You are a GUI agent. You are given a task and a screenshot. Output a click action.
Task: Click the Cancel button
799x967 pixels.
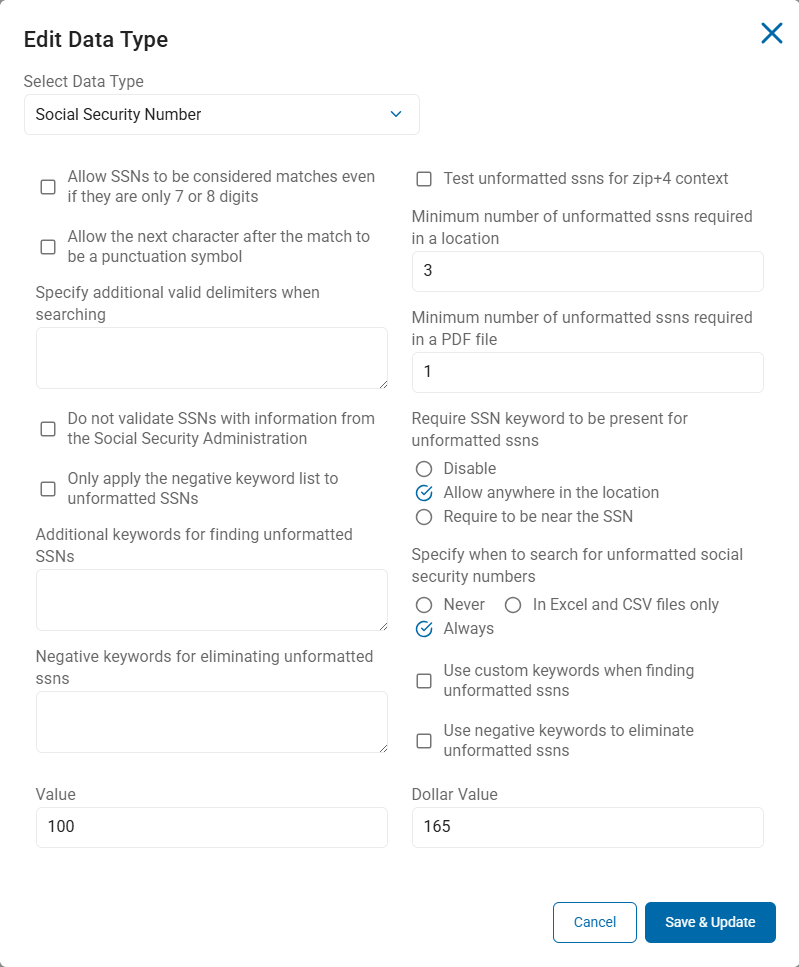[595, 923]
